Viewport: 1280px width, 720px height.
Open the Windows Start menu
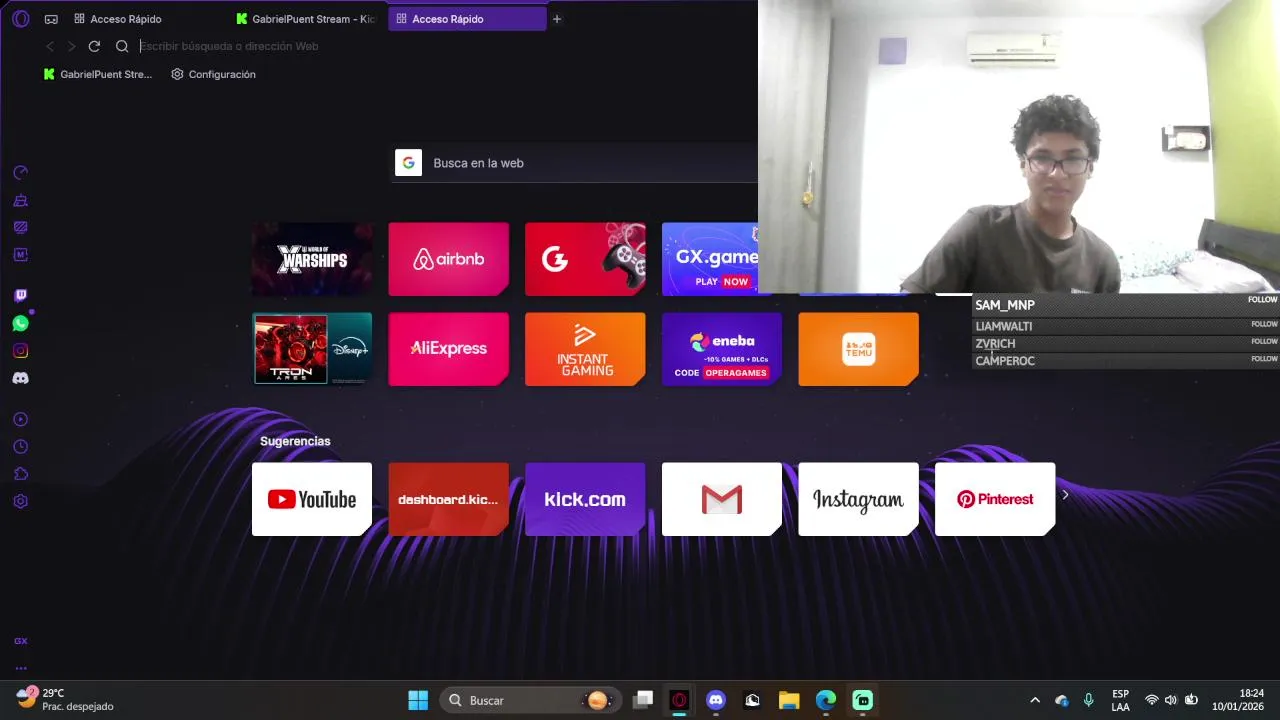coord(418,700)
